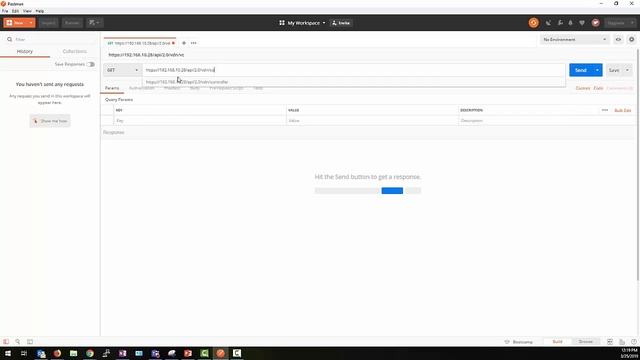Open the GET method dropdown
The width and height of the screenshot is (640, 360).
pos(122,70)
